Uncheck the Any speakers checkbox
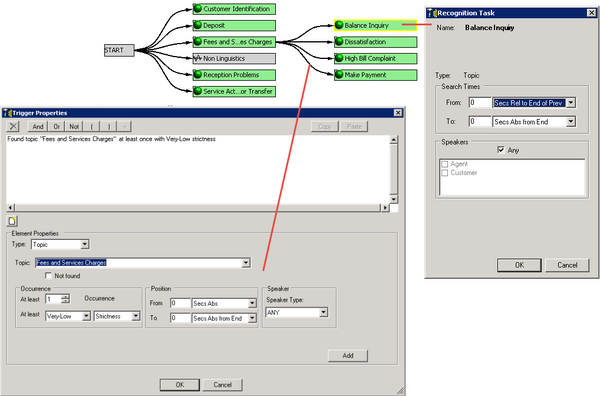Image resolution: width=600 pixels, height=396 pixels. [x=501, y=150]
